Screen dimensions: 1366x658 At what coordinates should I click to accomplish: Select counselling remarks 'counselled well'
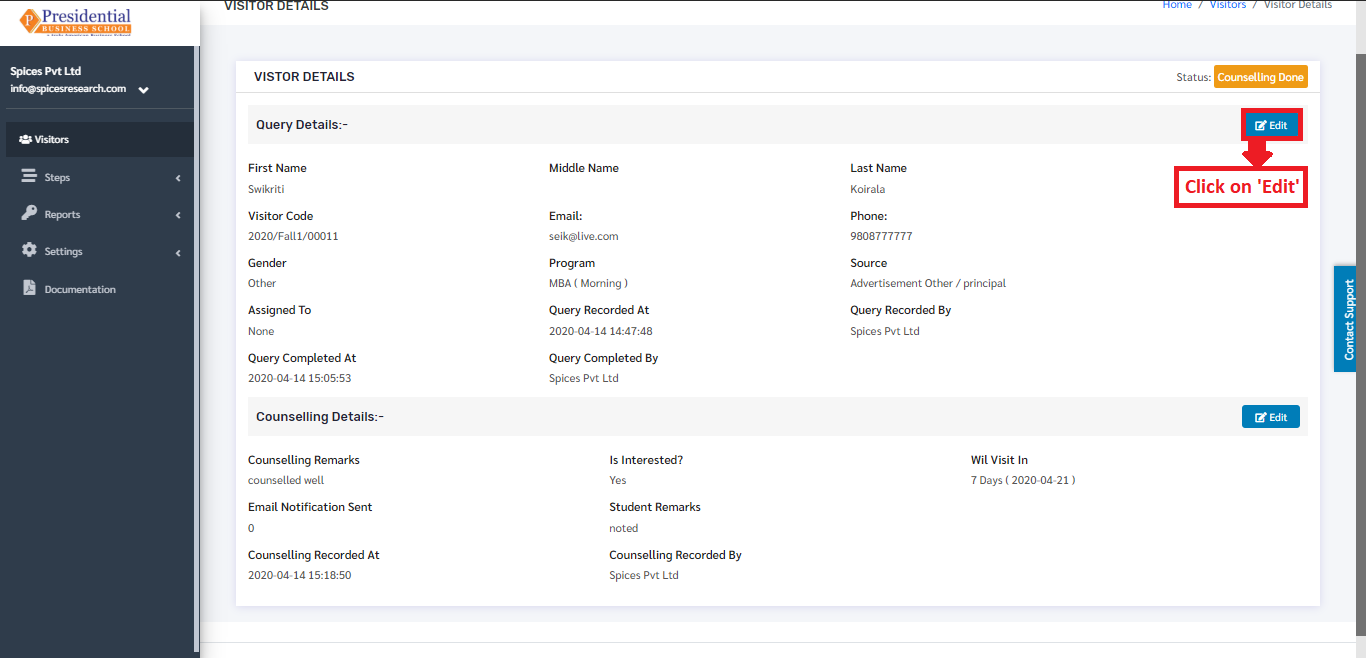286,480
